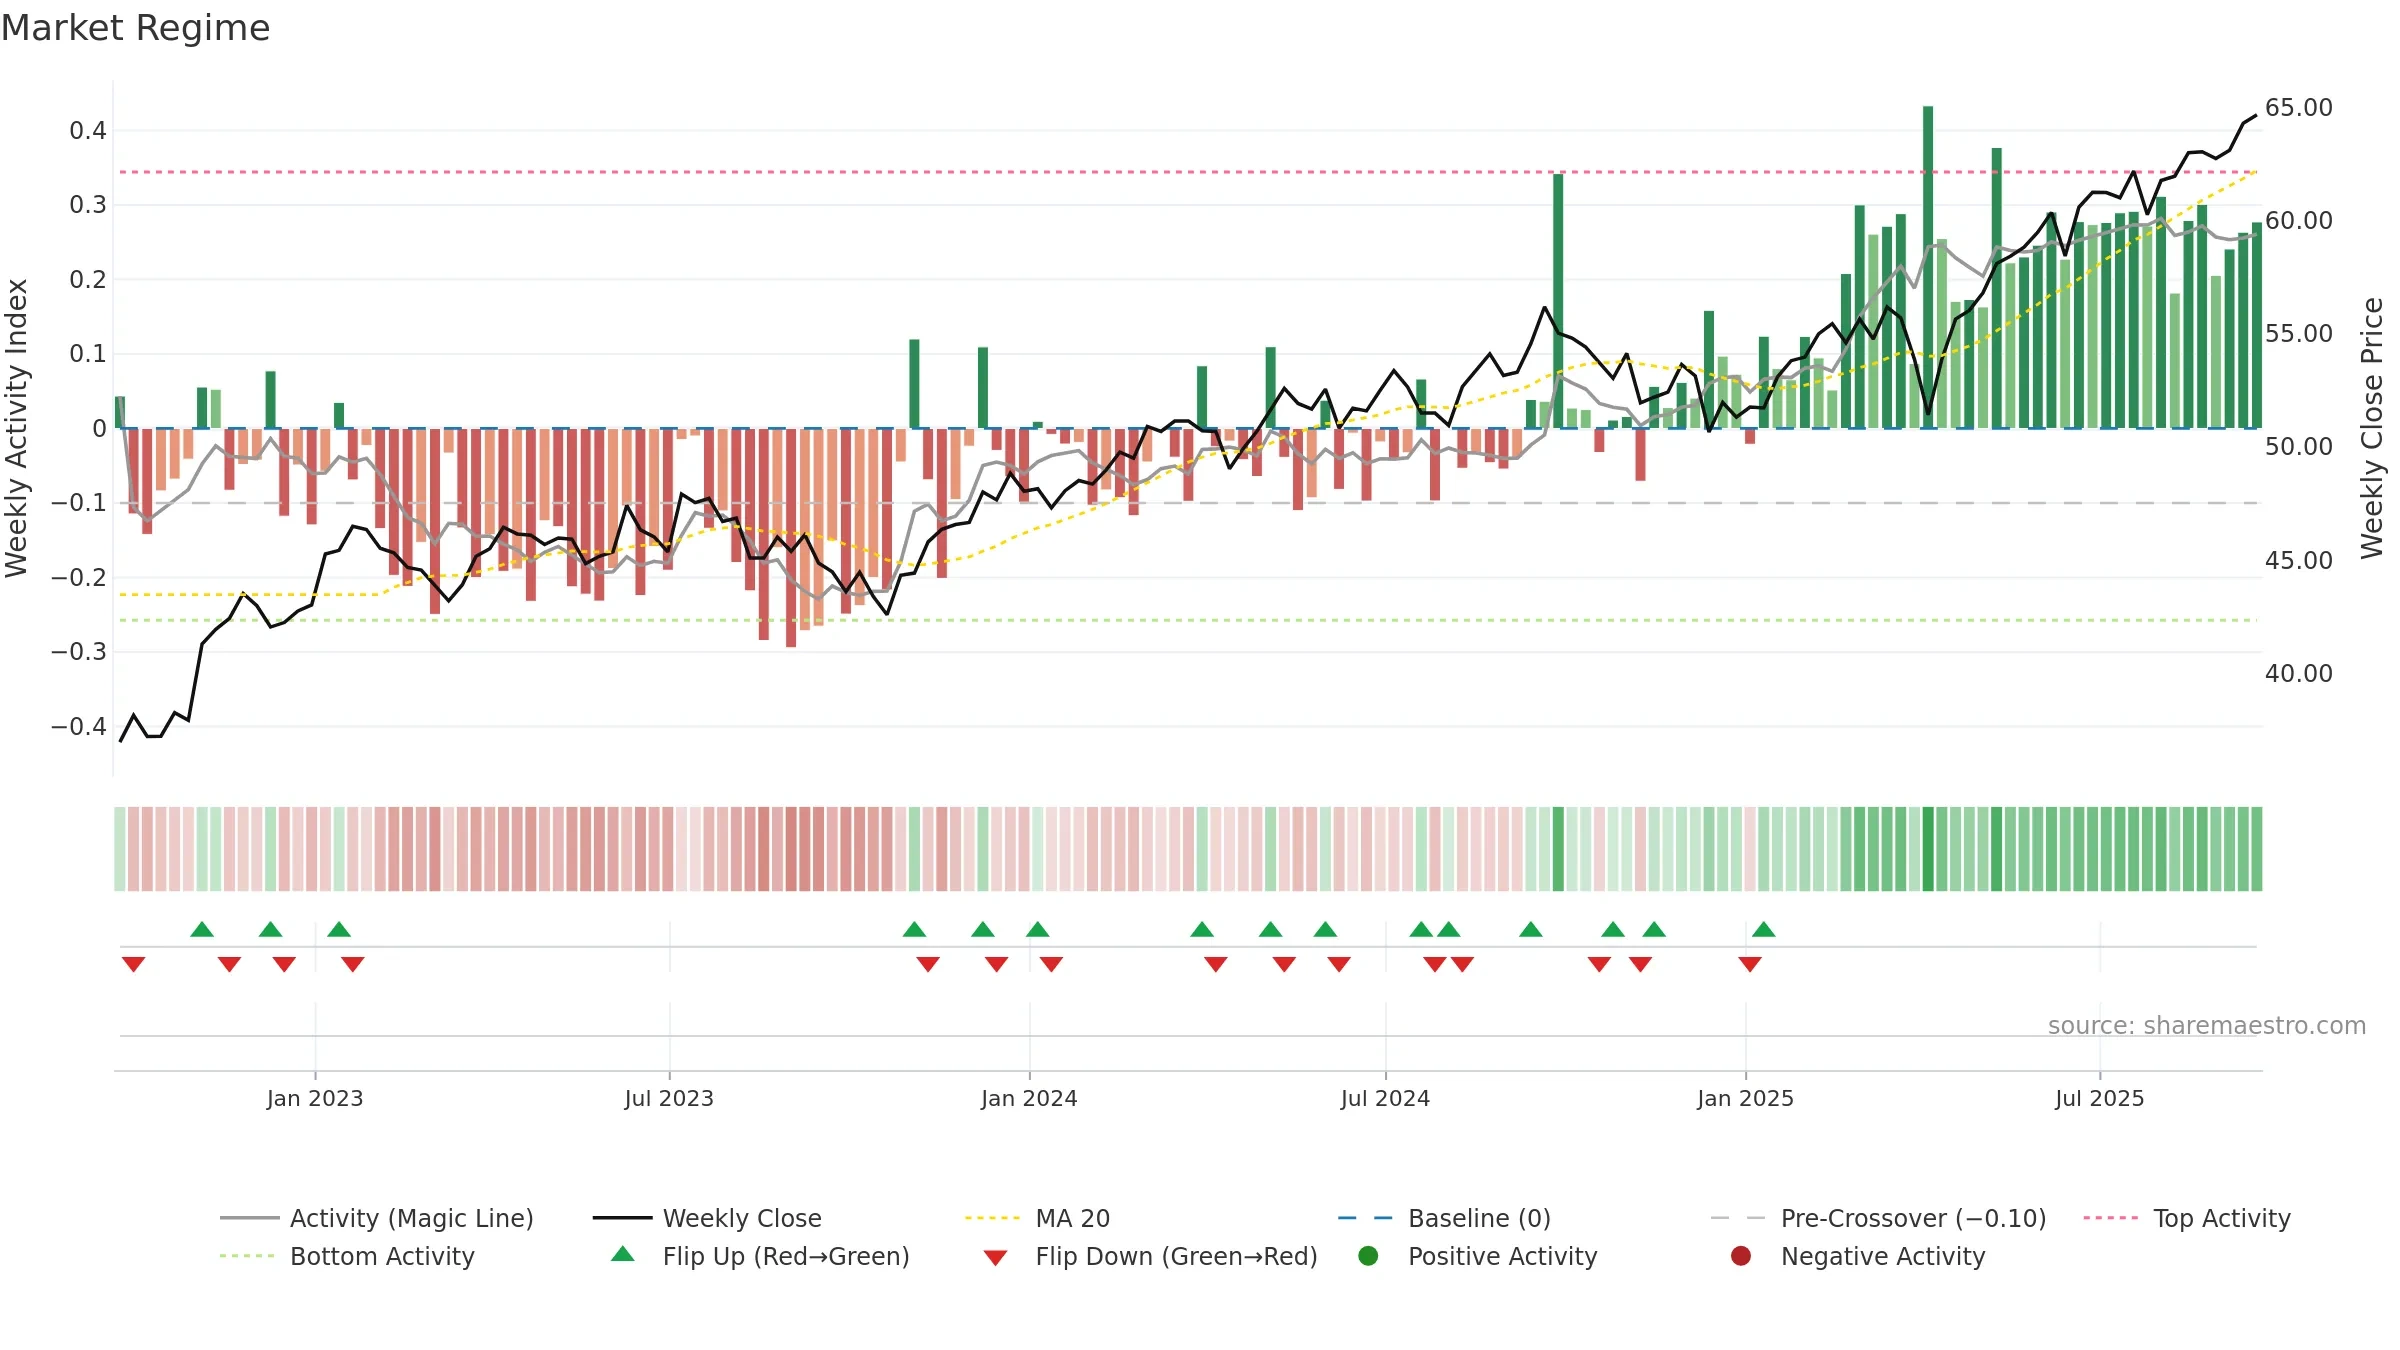Click the Jan 2023 axis label
This screenshot has width=2400, height=1350.
click(x=315, y=1098)
